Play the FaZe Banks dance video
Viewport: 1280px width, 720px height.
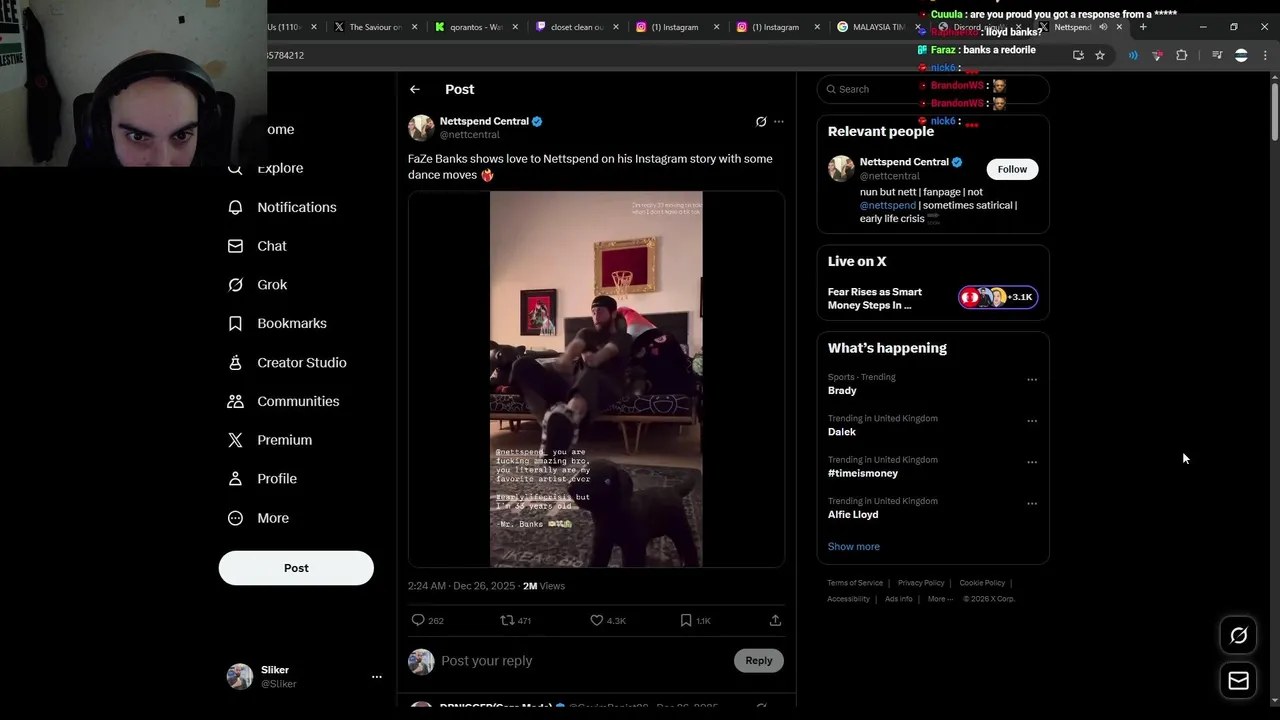pyautogui.click(x=596, y=379)
